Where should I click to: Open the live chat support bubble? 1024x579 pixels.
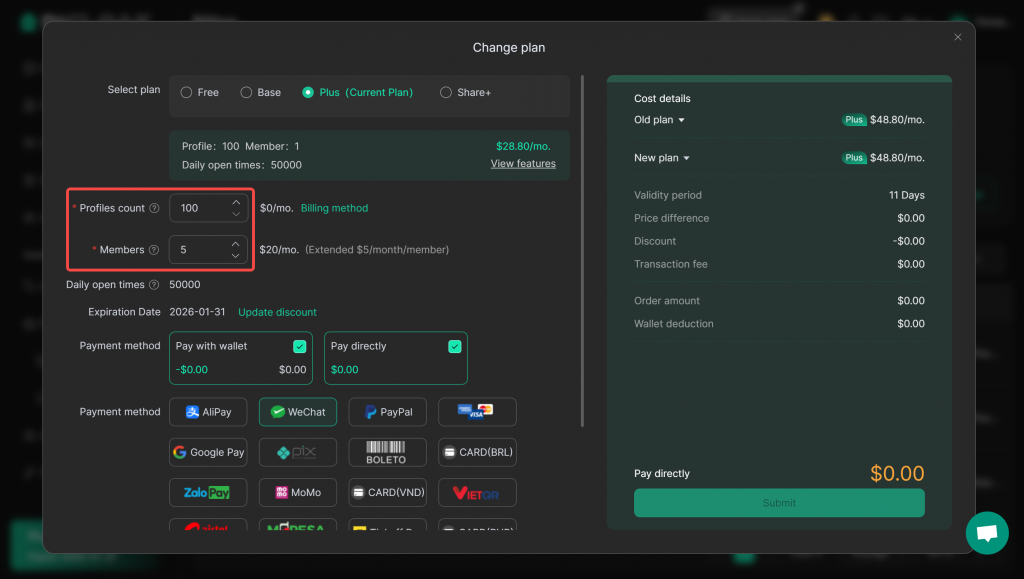[x=987, y=533]
